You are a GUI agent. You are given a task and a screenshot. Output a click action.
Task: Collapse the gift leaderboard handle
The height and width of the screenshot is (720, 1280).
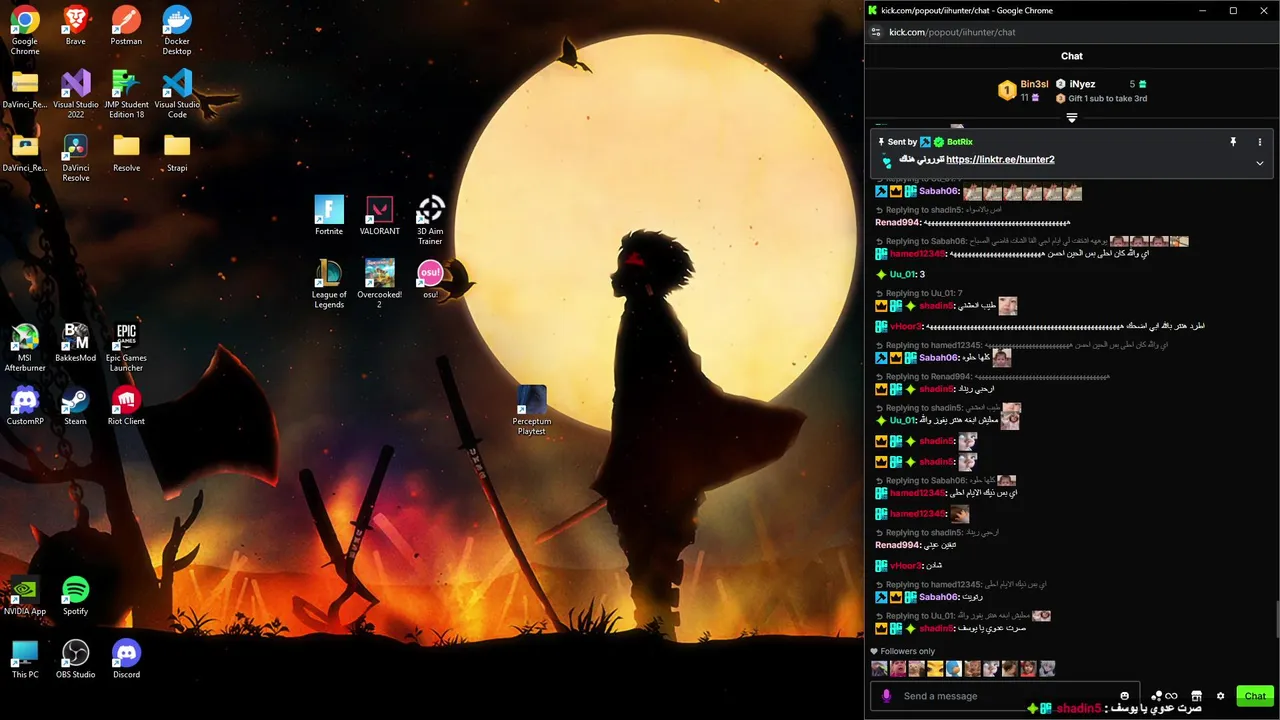(x=1072, y=118)
